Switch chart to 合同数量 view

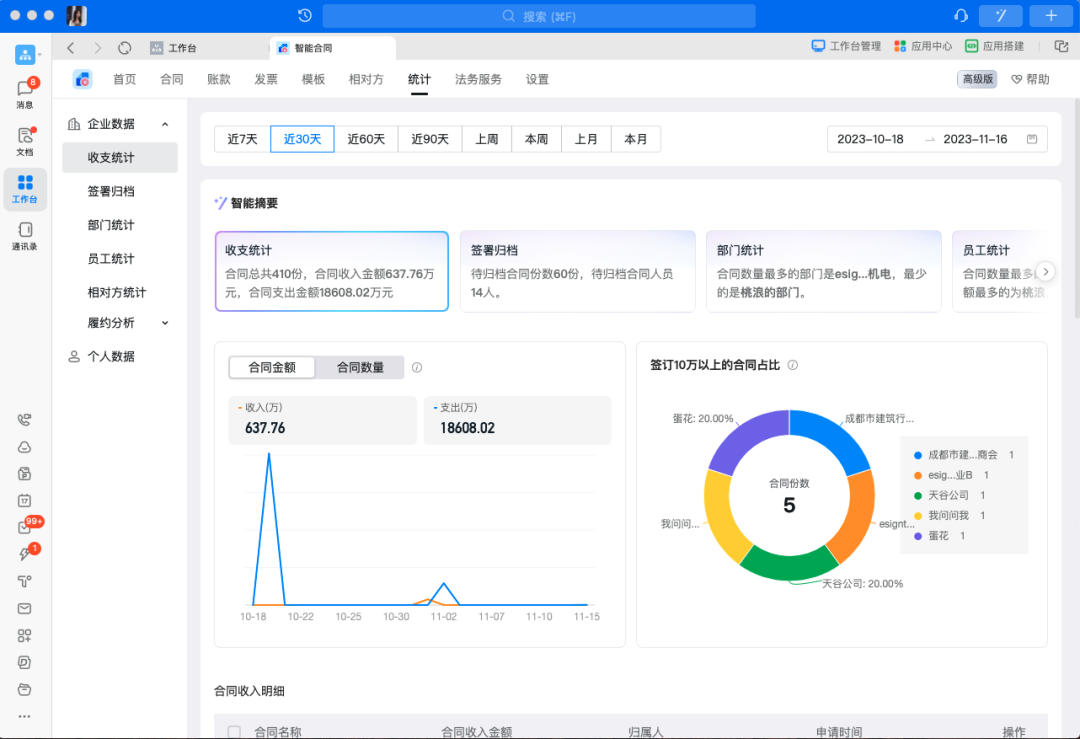pos(359,367)
